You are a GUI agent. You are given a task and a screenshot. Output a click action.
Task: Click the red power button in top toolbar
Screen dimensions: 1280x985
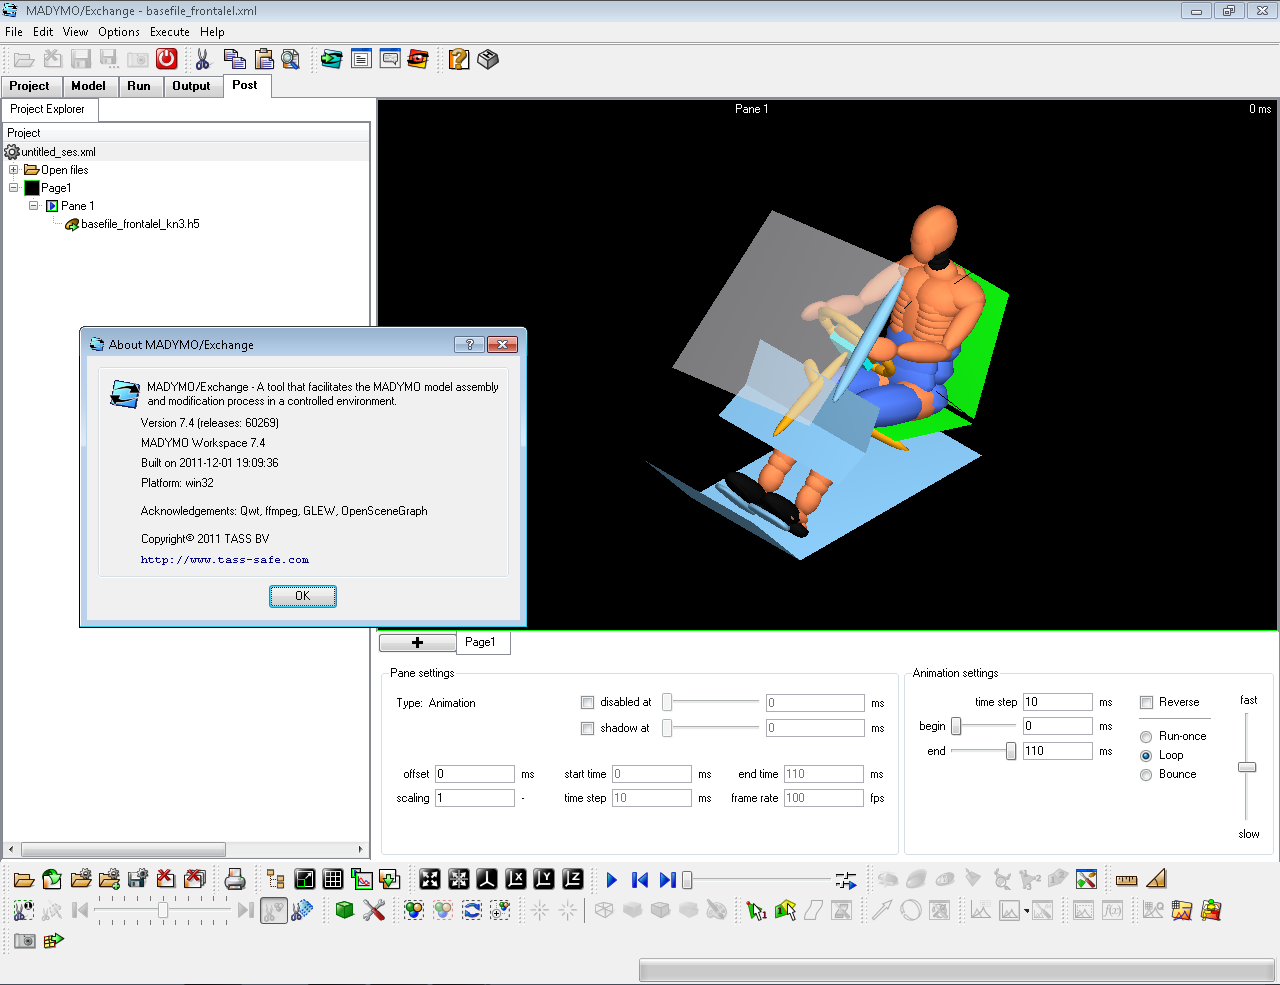click(x=166, y=59)
